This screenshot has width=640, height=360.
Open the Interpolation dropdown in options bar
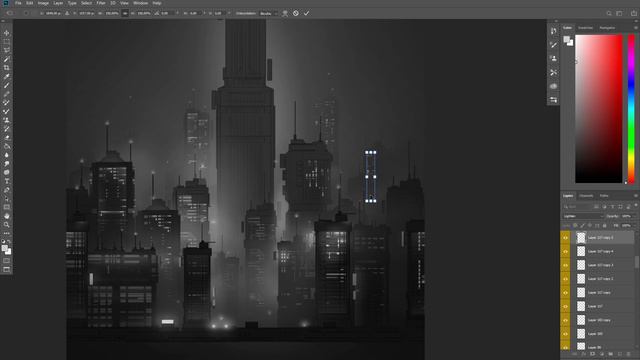269,13
